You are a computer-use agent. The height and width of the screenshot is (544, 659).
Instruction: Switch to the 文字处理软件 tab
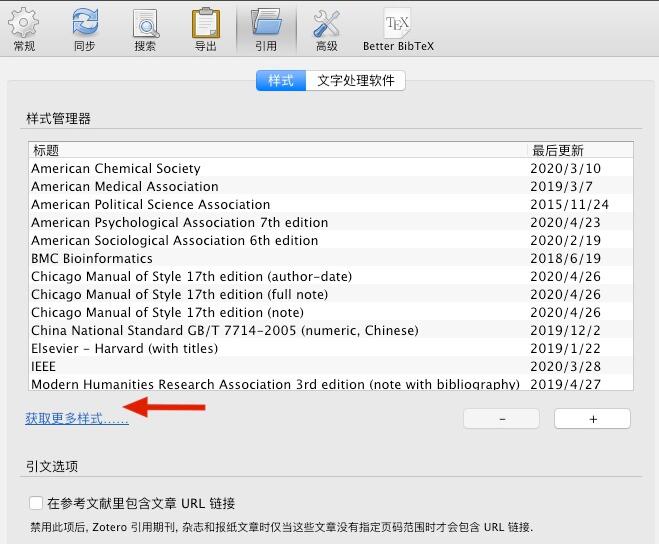point(356,80)
